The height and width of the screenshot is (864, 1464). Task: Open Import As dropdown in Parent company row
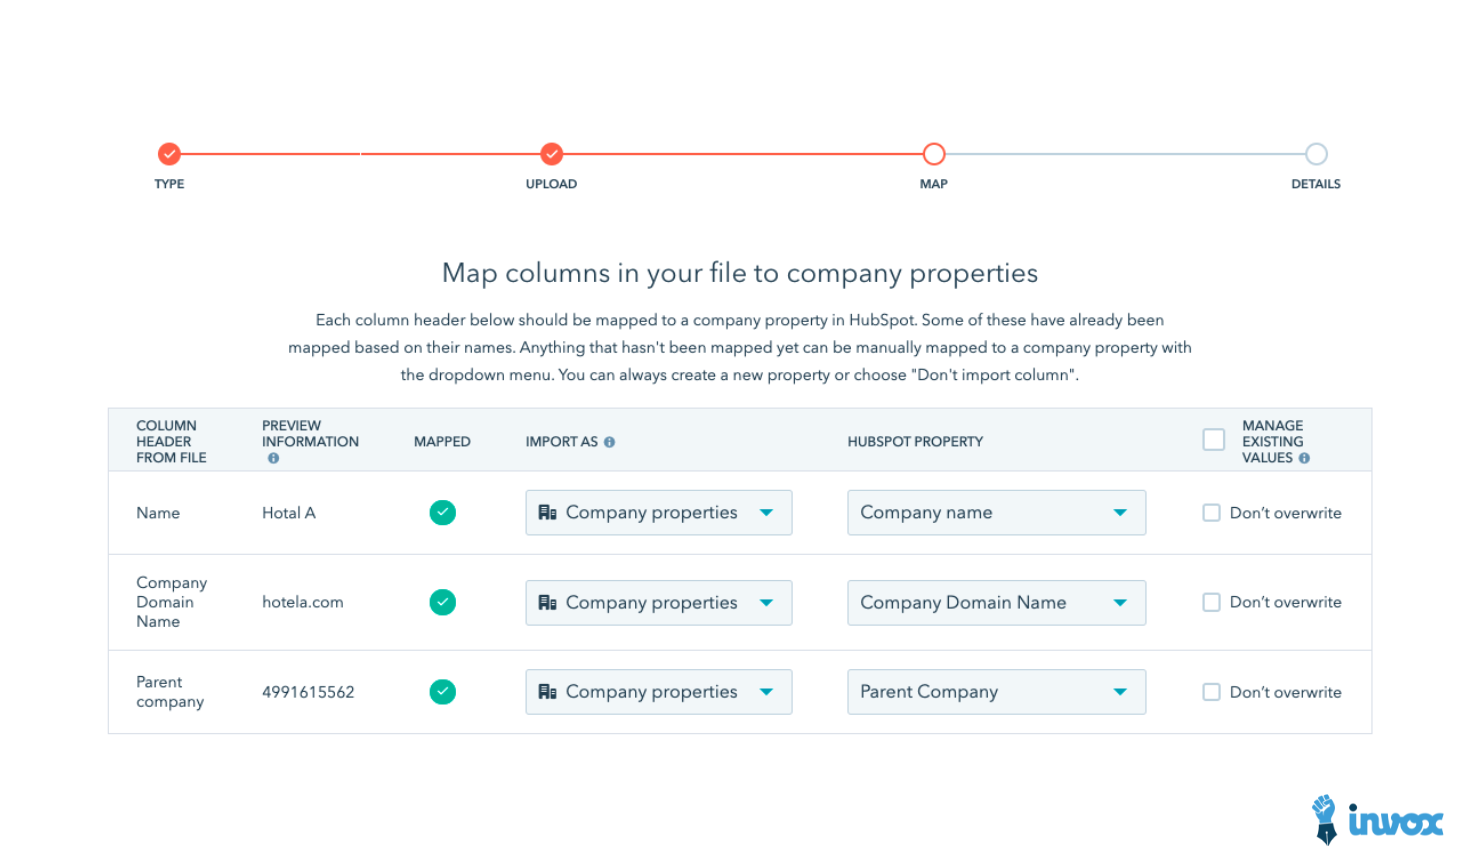click(659, 692)
